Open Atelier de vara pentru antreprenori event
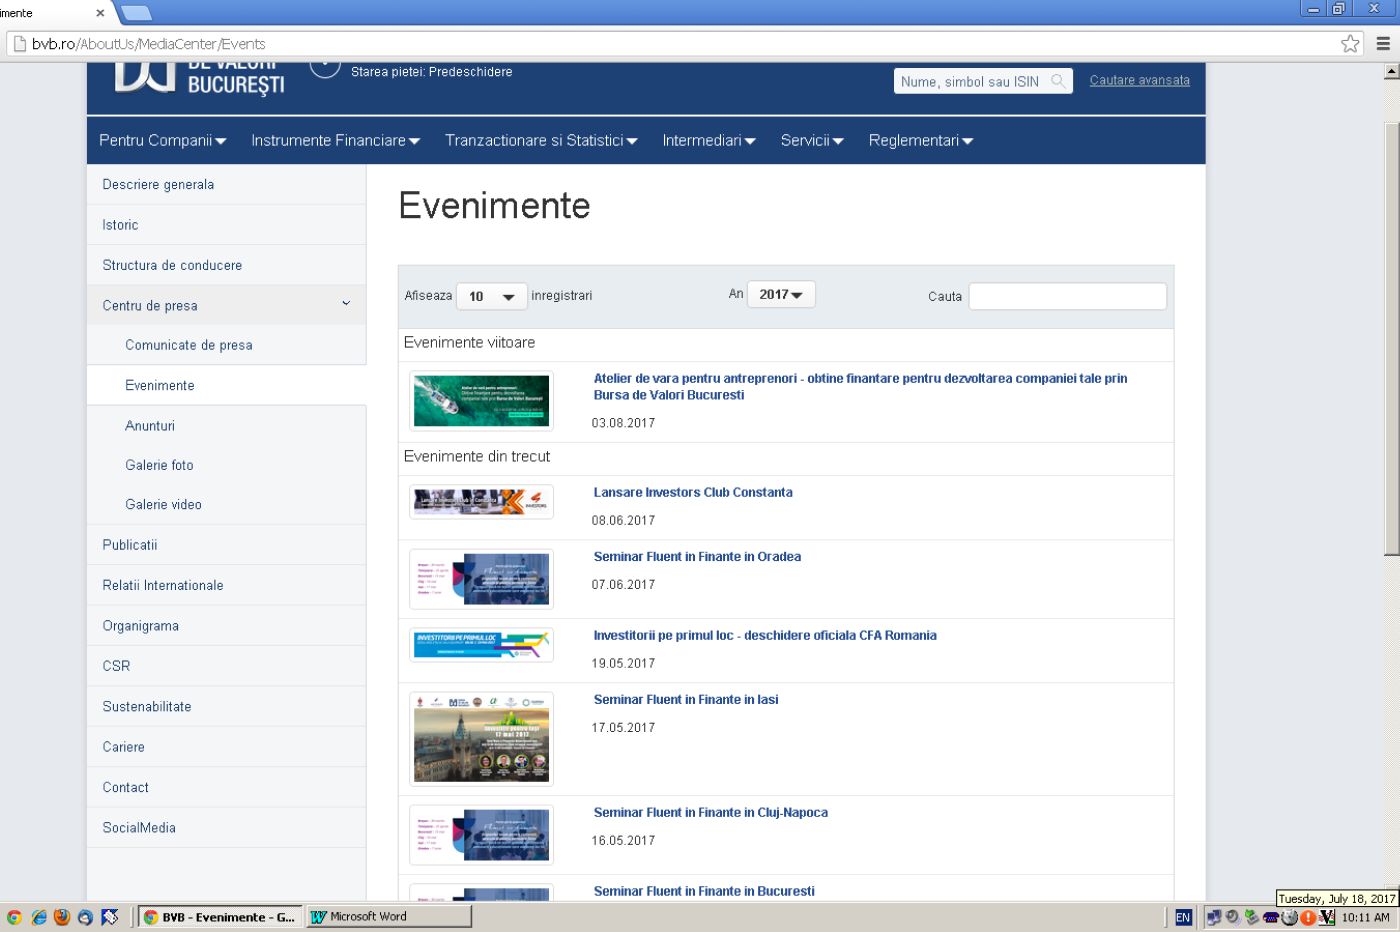The width and height of the screenshot is (1400, 932). (860, 386)
